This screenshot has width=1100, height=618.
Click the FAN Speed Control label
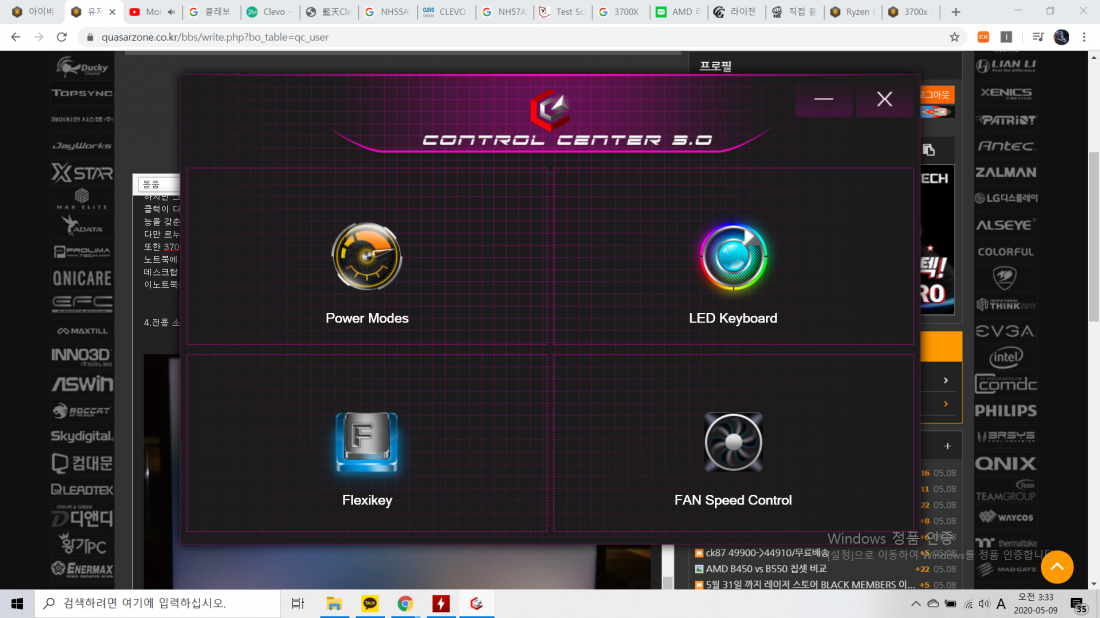[x=733, y=500]
